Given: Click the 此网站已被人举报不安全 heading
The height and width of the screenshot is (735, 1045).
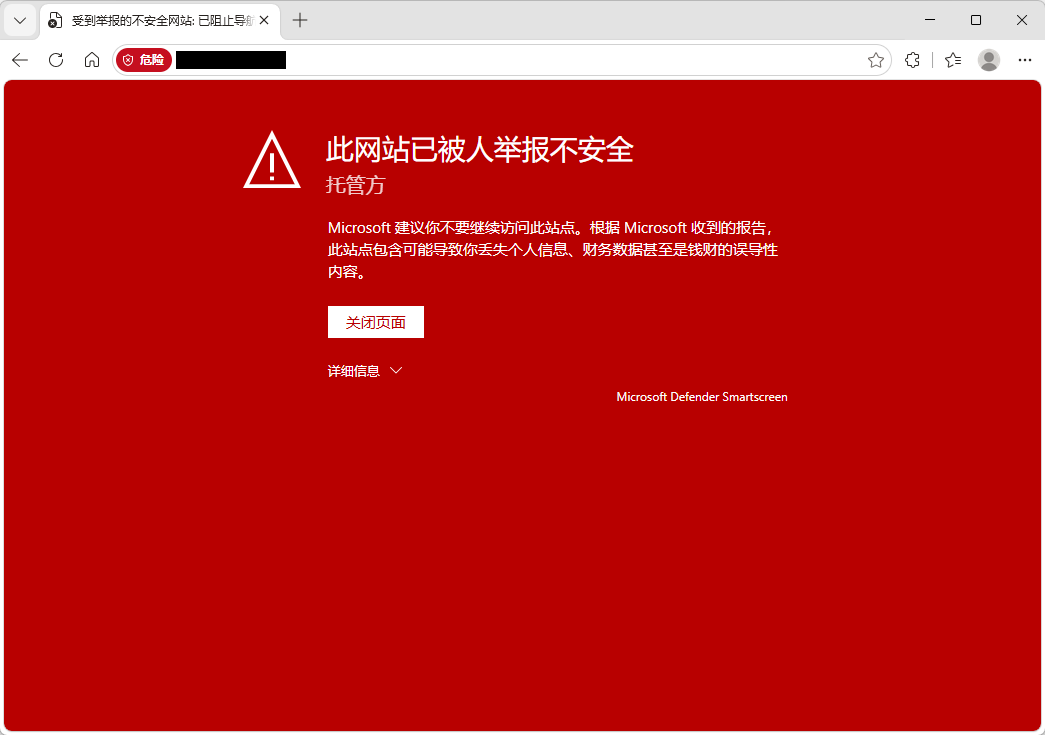Looking at the screenshot, I should click(x=479, y=149).
